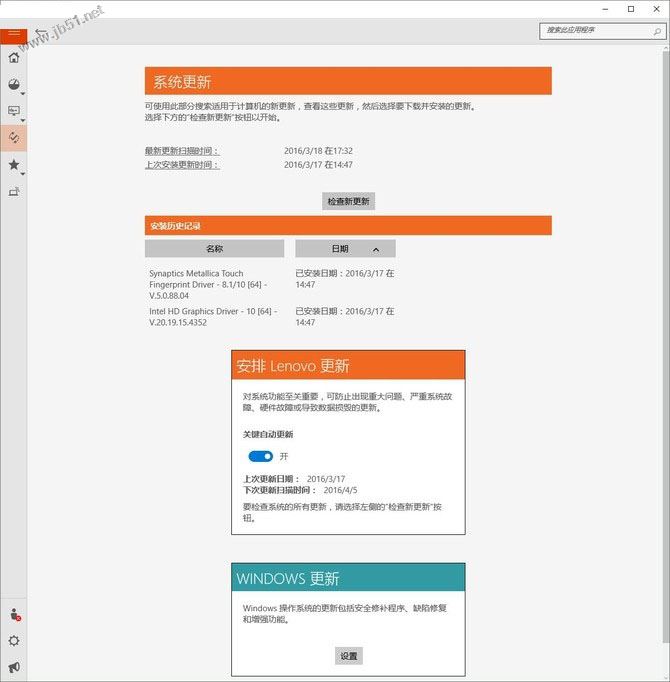Select the Intel HD Graphics Driver entry
Image resolution: width=670 pixels, height=682 pixels.
[x=213, y=317]
